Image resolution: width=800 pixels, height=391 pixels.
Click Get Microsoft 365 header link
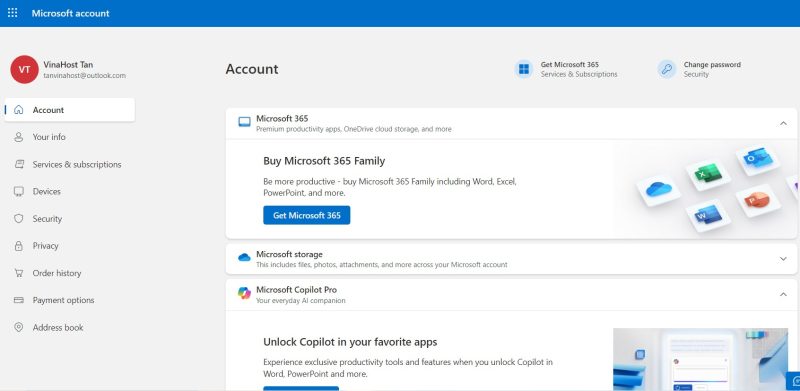[566, 69]
